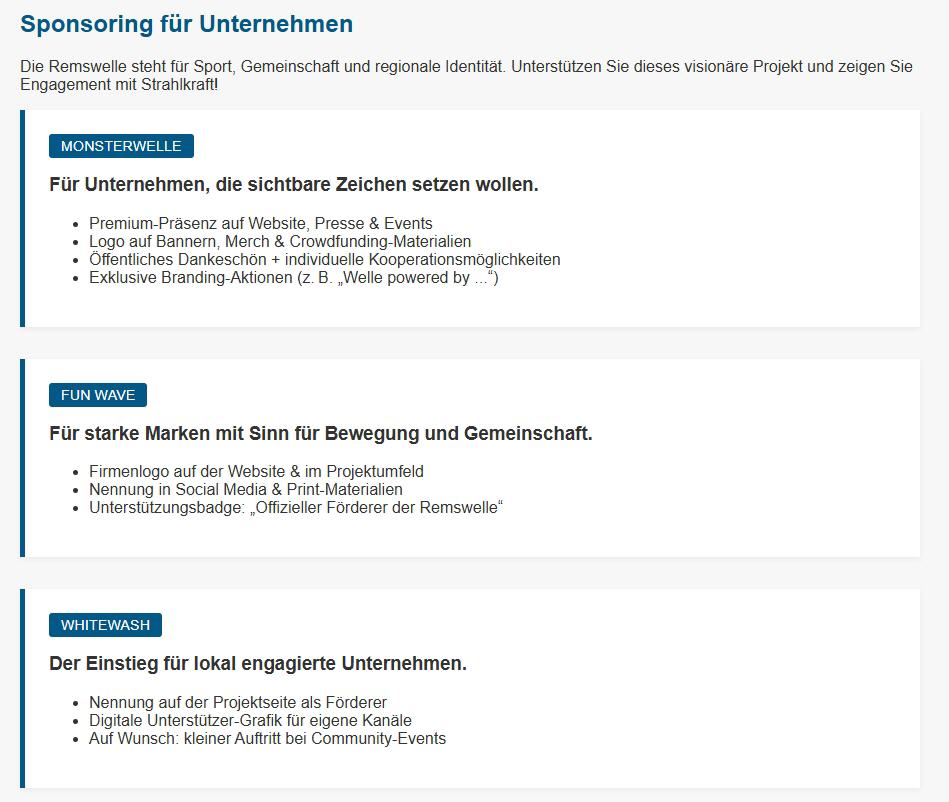Select the heading Für starke Marken
The image size is (949, 802).
[321, 433]
